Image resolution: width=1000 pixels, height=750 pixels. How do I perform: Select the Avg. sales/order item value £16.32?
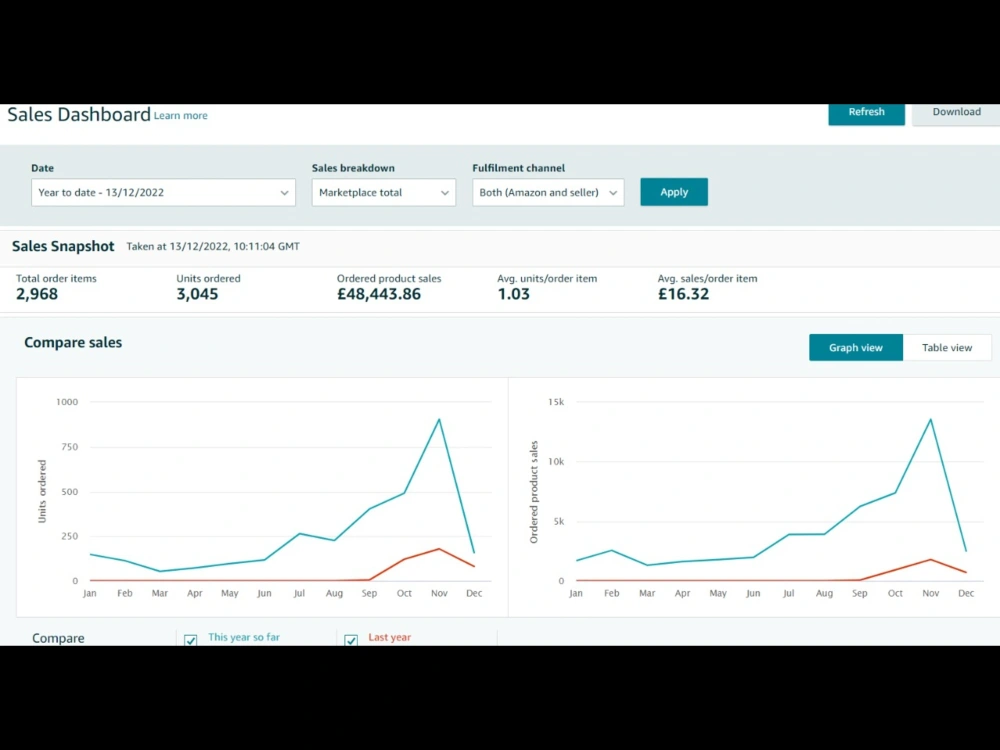pyautogui.click(x=683, y=294)
